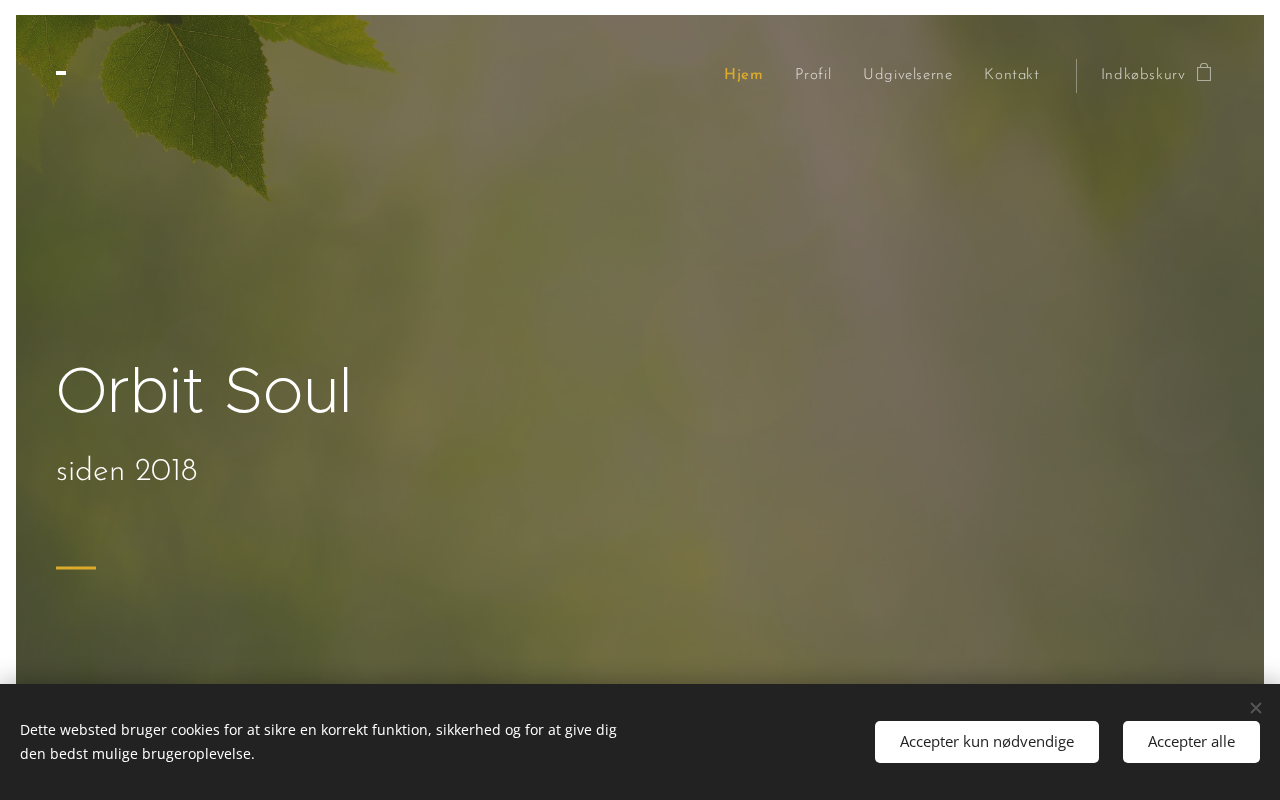Accept all cookies with Accepter alle
The image size is (1280, 800).
tap(1191, 742)
